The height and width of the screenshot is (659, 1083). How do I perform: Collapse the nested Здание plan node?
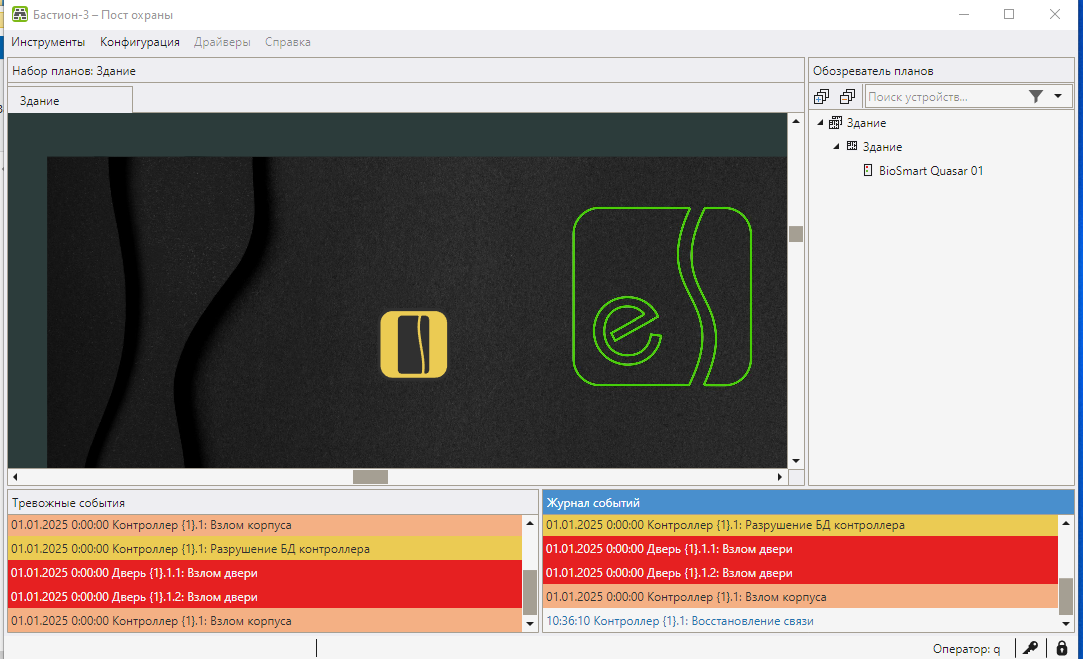pos(836,146)
